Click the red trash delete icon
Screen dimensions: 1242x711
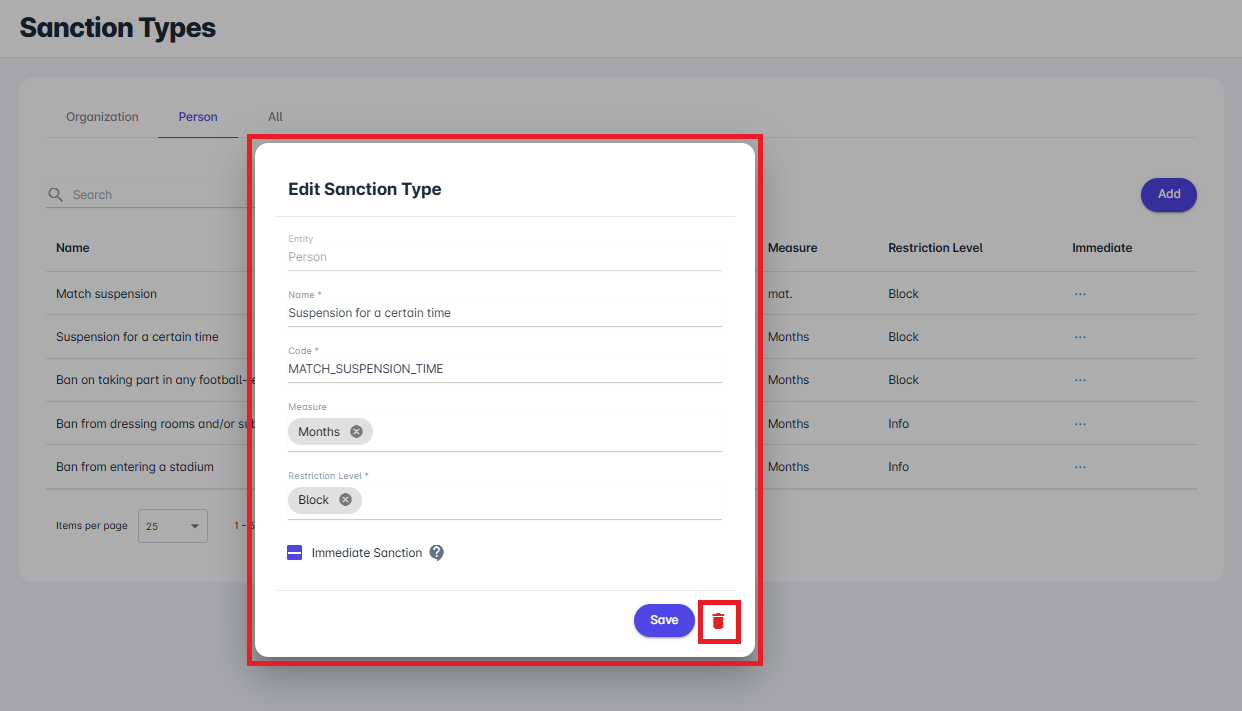pos(718,621)
